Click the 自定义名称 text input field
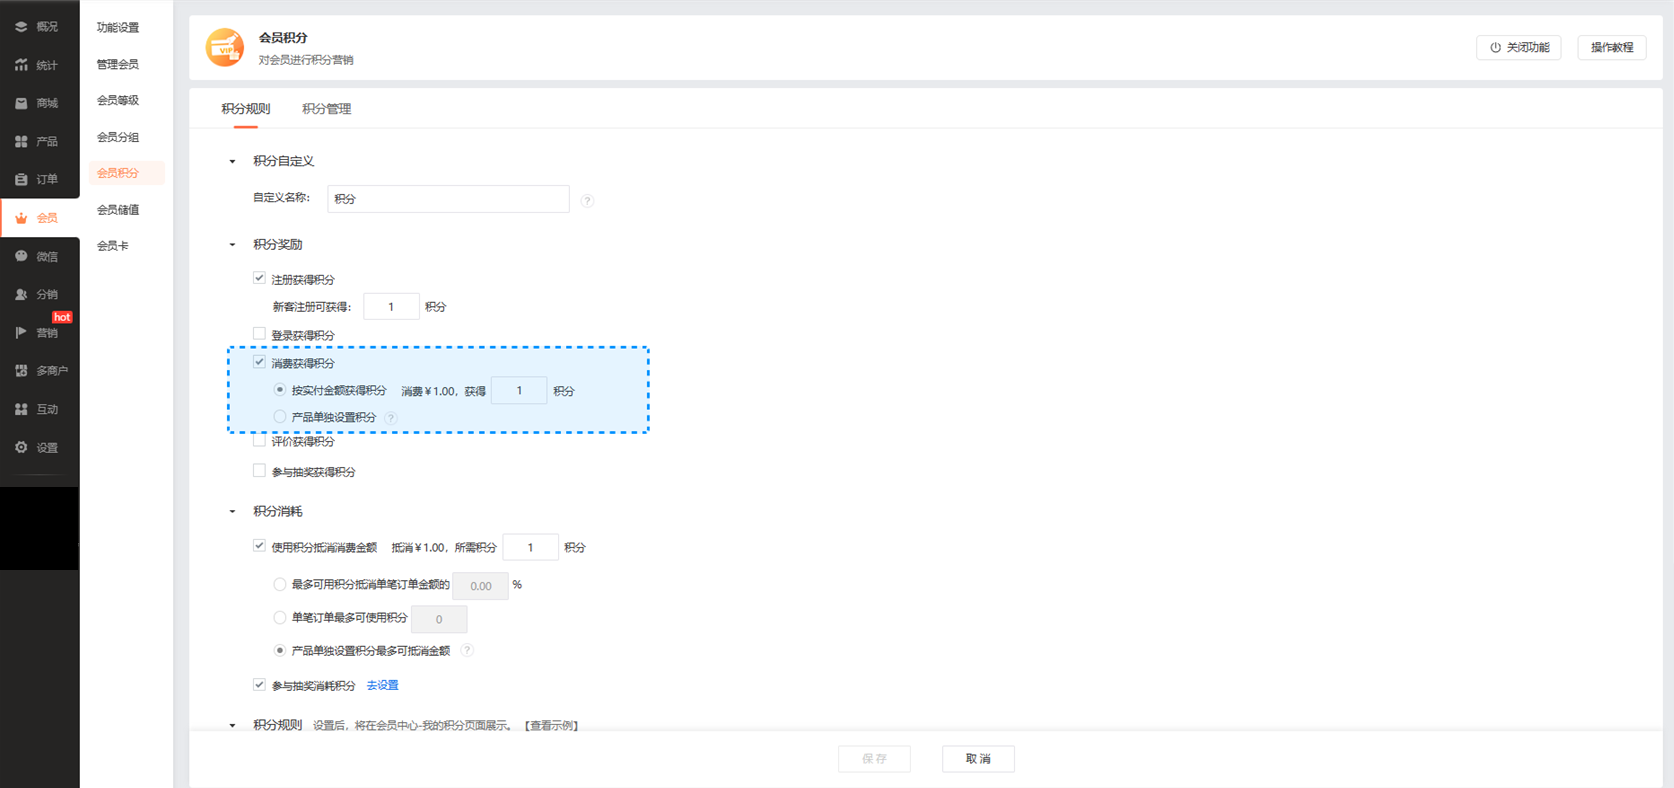The height and width of the screenshot is (788, 1674). point(448,199)
